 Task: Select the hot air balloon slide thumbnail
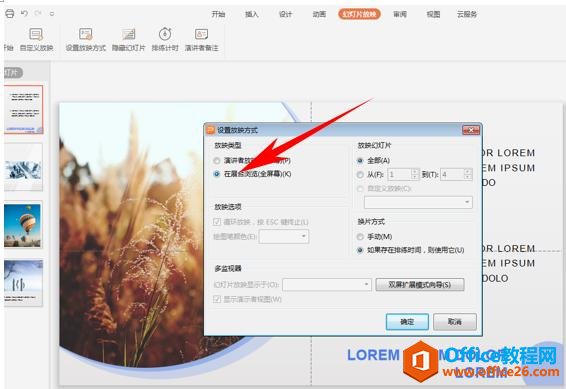[24, 224]
